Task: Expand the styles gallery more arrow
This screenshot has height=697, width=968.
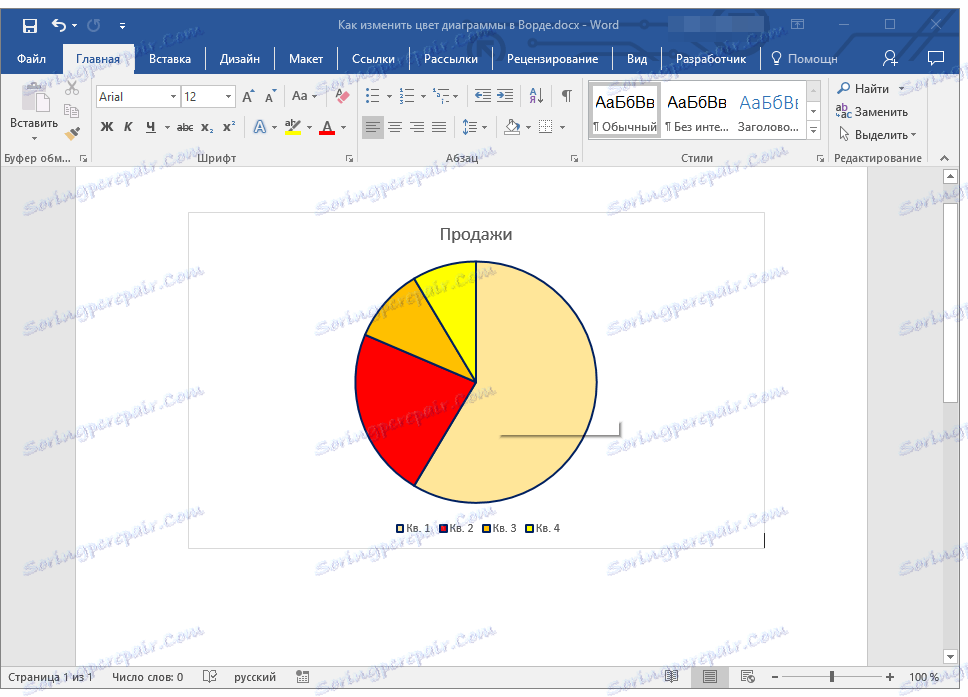Action: [x=814, y=130]
